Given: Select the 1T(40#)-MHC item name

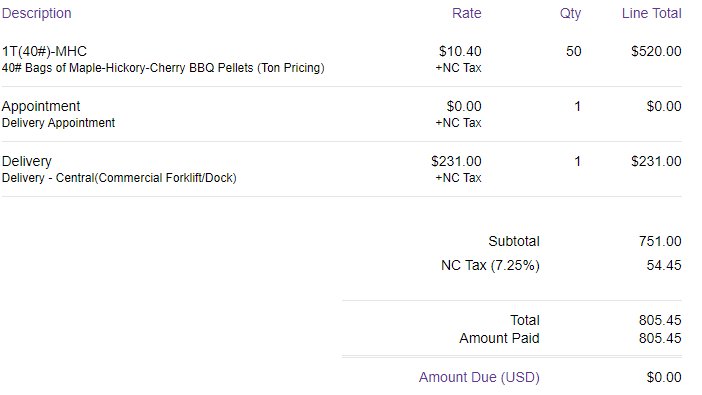Looking at the screenshot, I should [44, 52].
